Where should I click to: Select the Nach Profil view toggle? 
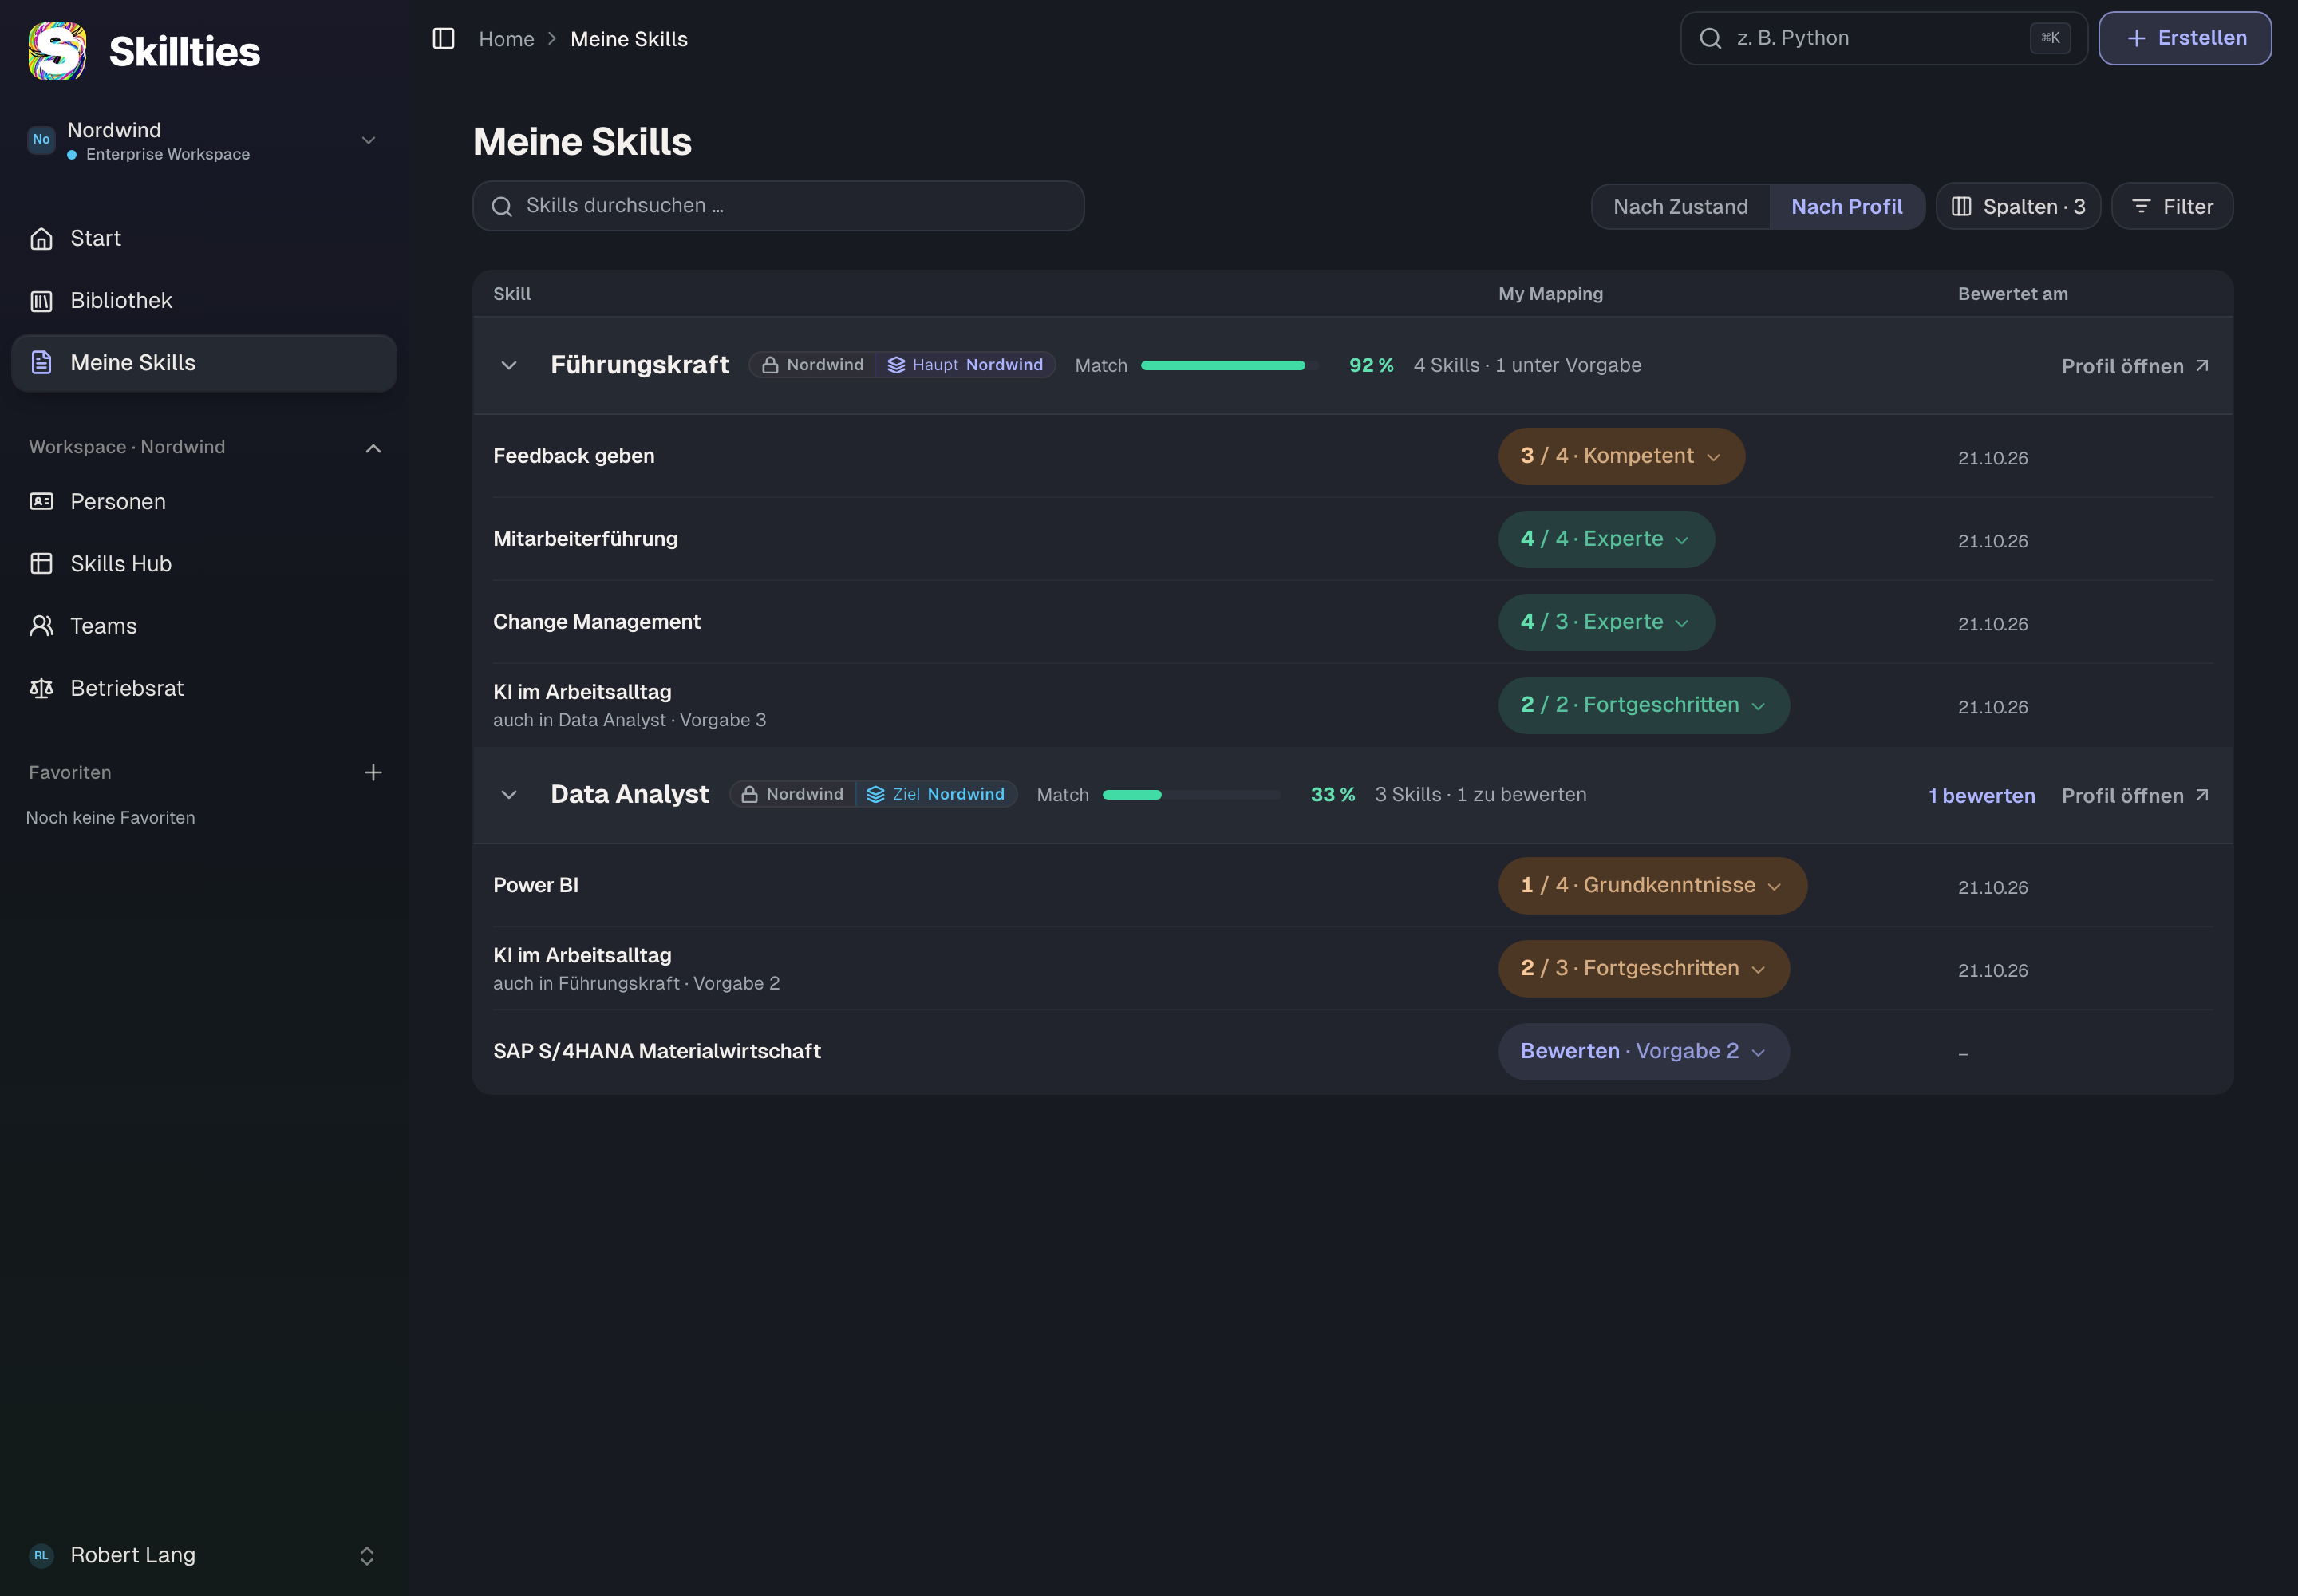tap(1846, 207)
